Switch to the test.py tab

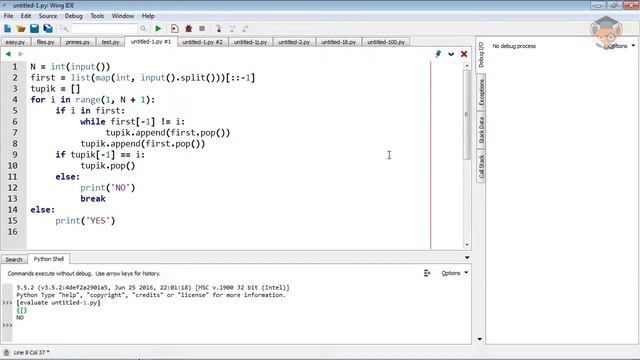(110, 42)
